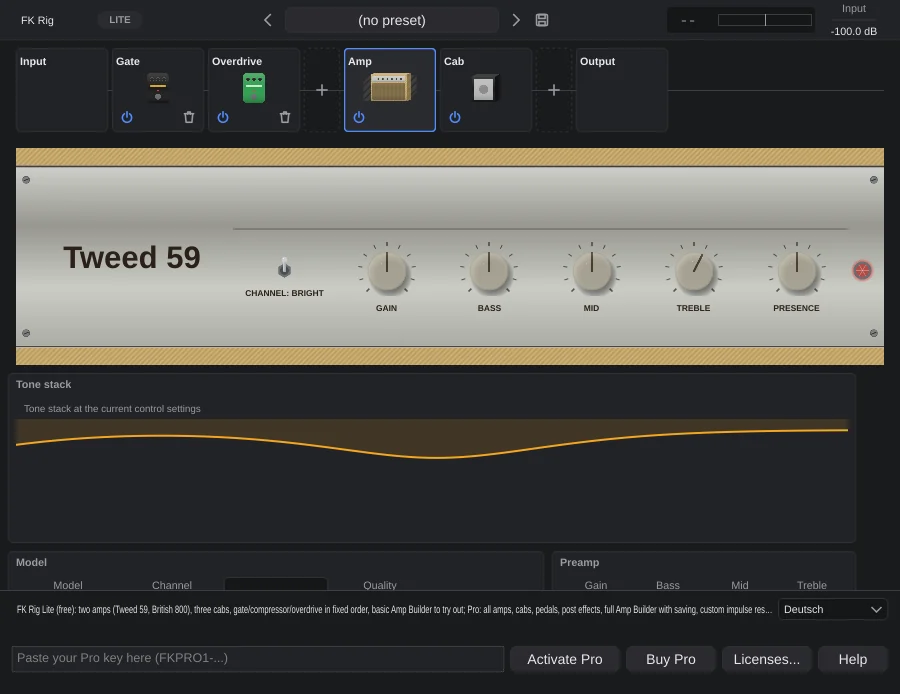The image size is (900, 694).
Task: Click the Amp thumbnail icon
Action: click(390, 87)
